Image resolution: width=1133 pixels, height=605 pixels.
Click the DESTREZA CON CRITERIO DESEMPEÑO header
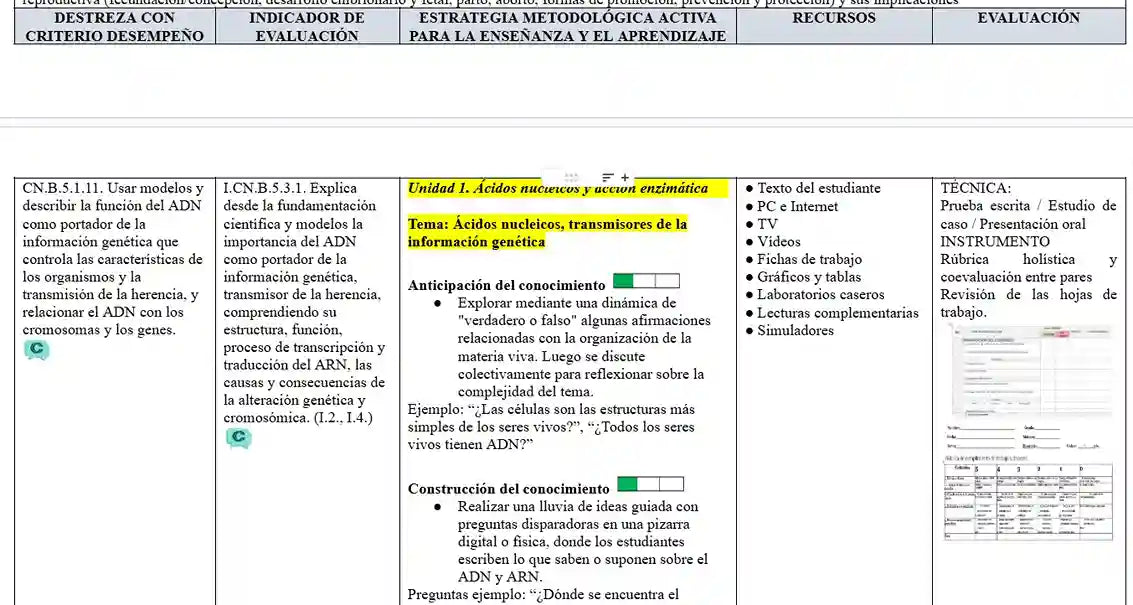click(114, 27)
